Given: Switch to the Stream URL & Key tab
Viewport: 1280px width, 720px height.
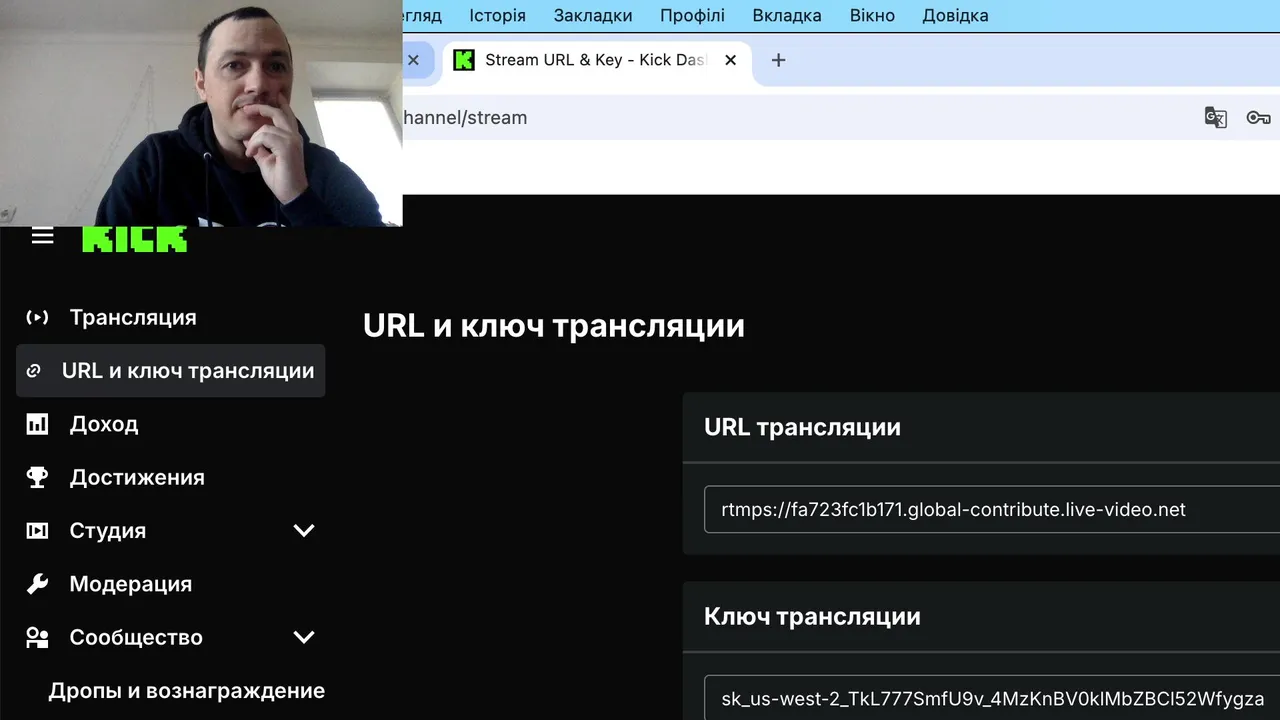Looking at the screenshot, I should pos(595,60).
